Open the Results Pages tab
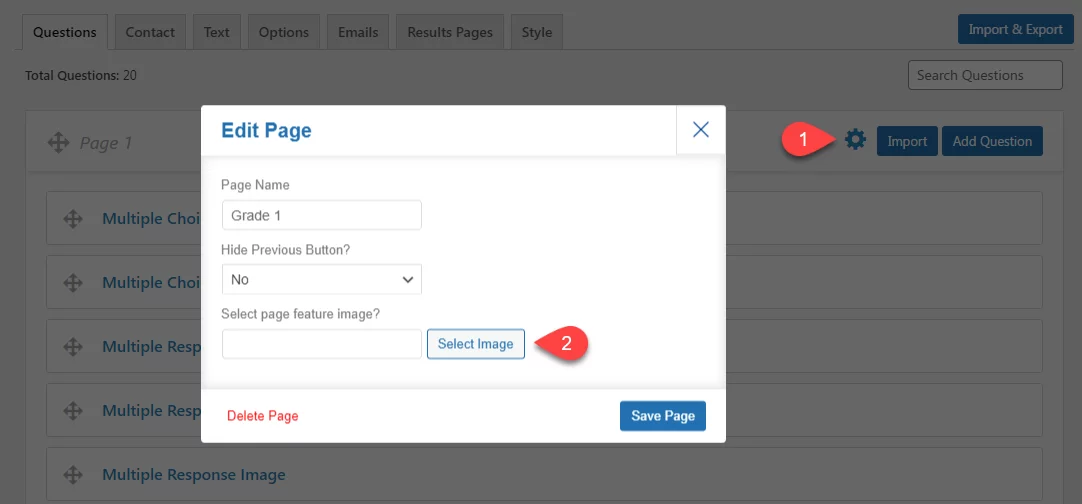The image size is (1082, 504). (x=450, y=32)
